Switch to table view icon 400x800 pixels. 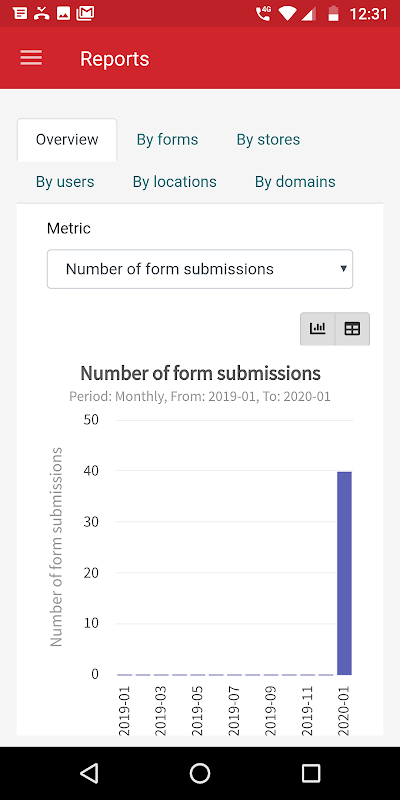click(352, 329)
